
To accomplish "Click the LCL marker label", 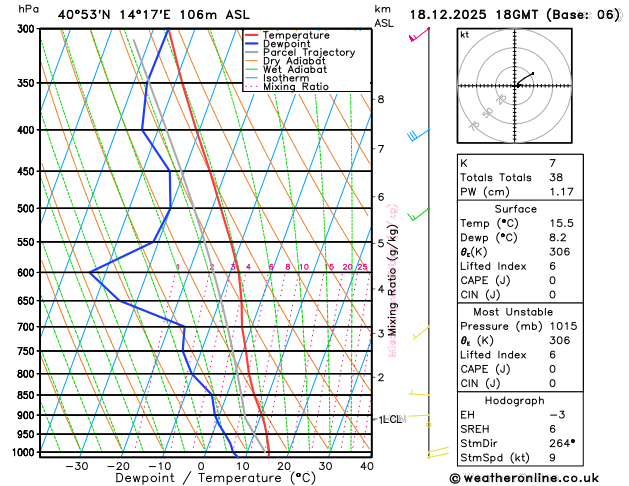I will [x=391, y=419].
